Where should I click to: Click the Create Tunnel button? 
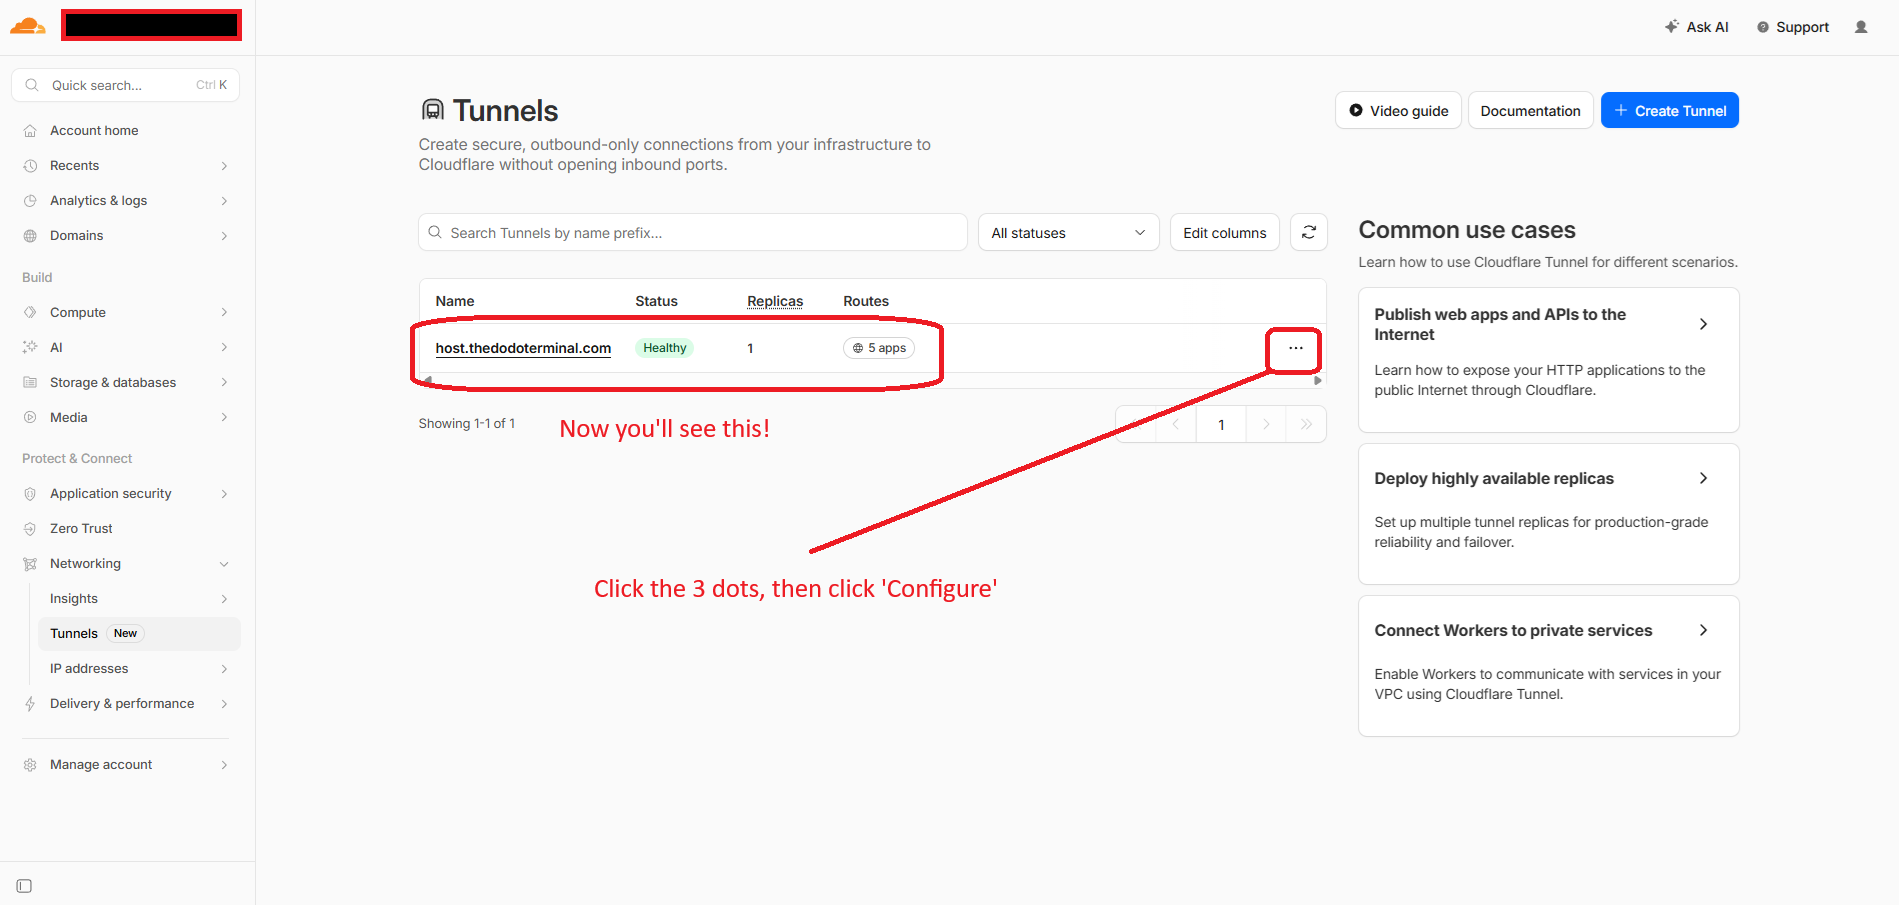pyautogui.click(x=1669, y=110)
